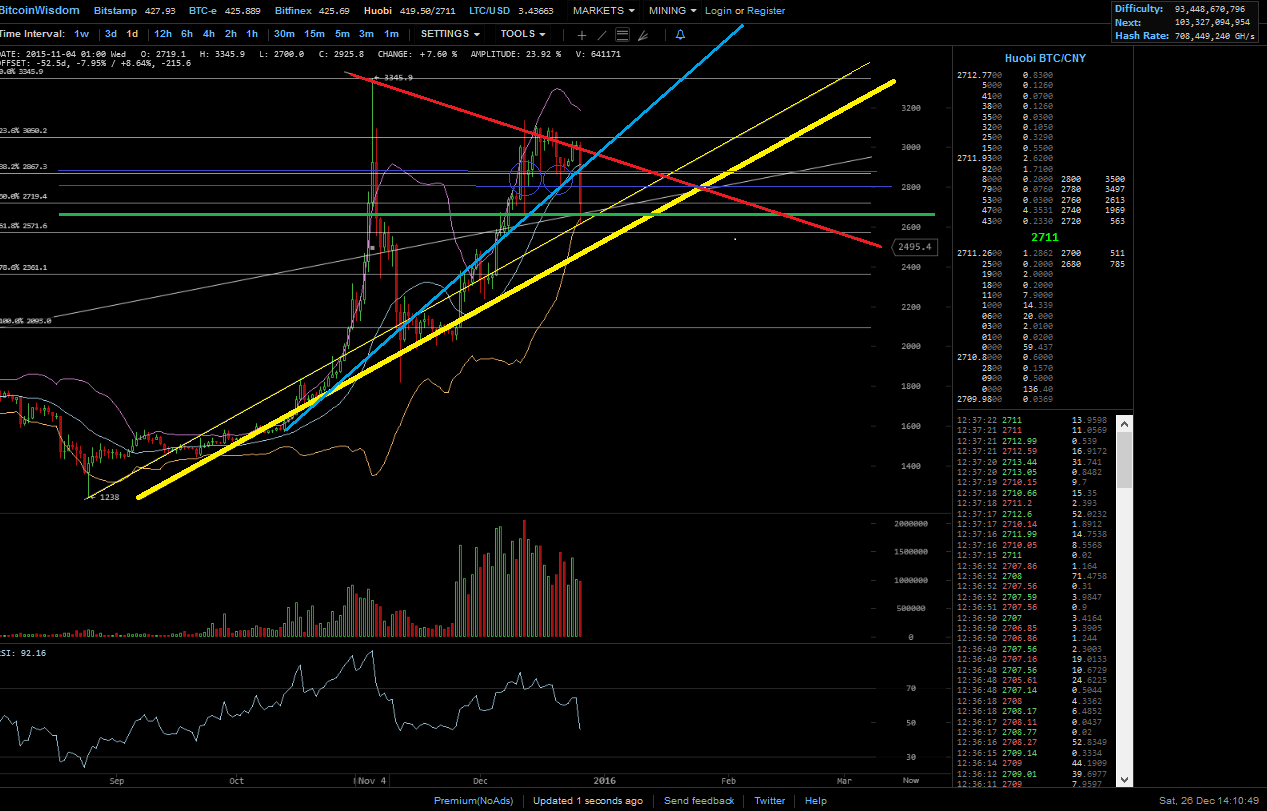
Task: Set time interval to 4h
Action: 209,34
